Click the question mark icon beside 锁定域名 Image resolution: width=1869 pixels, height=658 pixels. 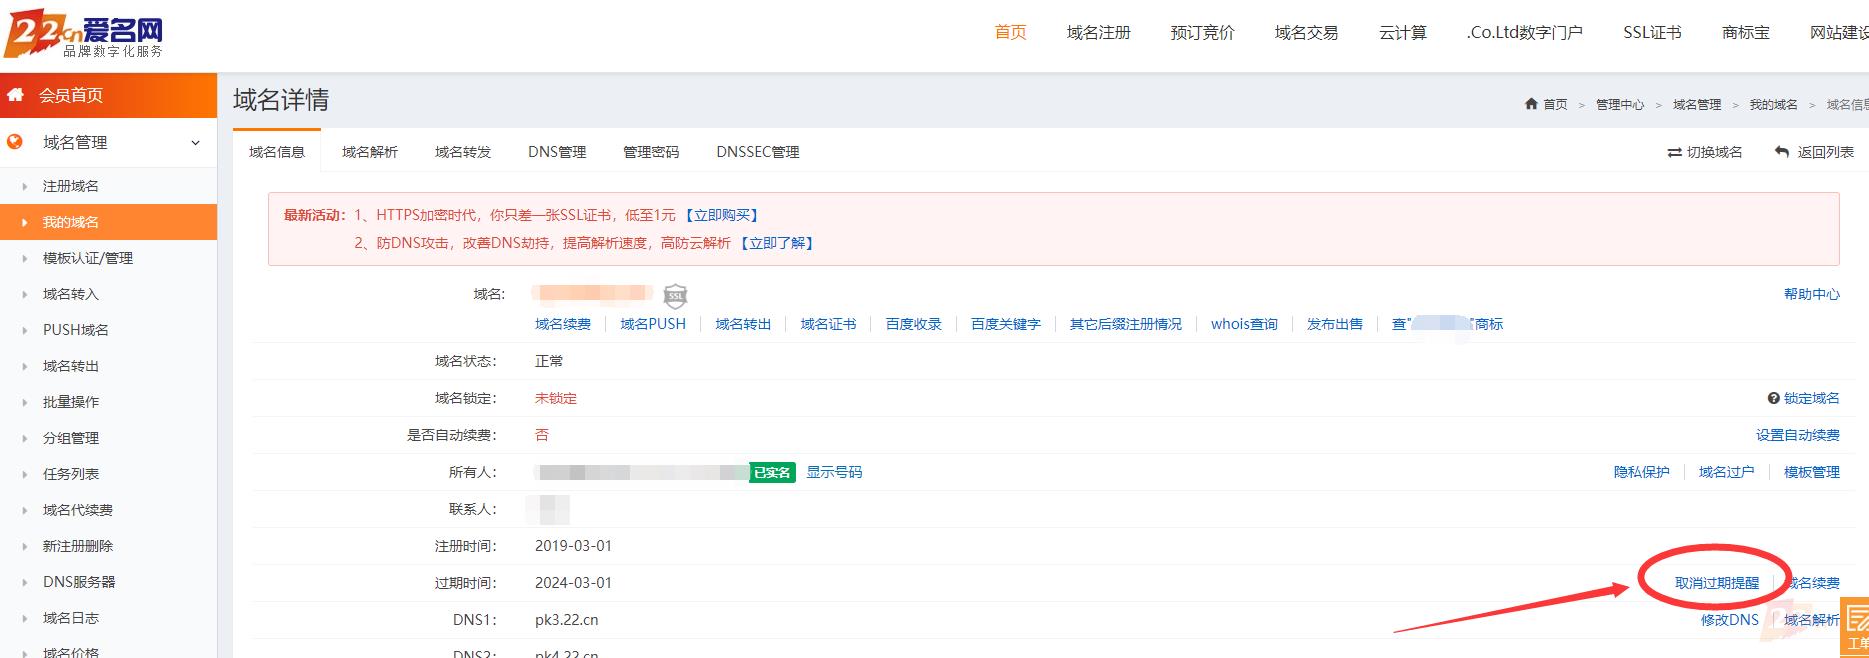[x=1773, y=398]
